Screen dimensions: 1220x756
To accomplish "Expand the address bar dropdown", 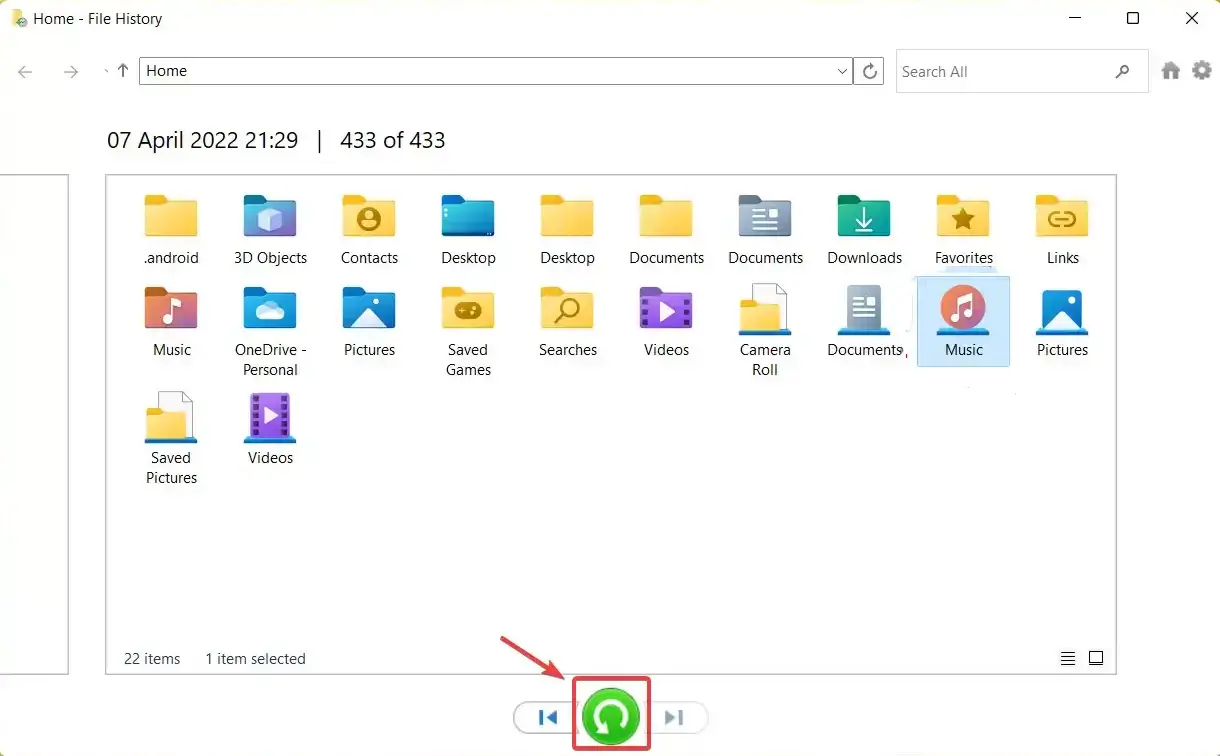I will pos(842,71).
